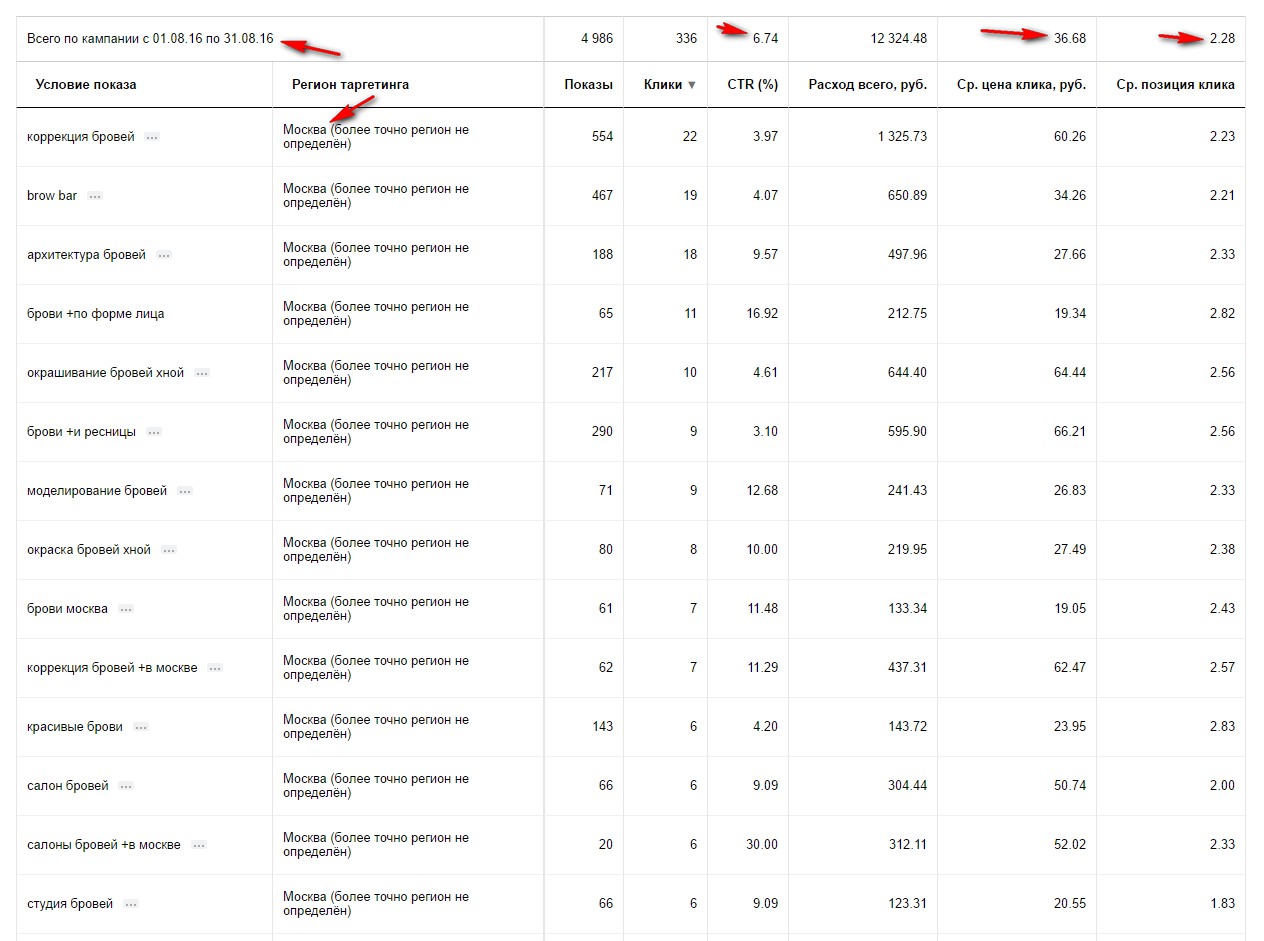This screenshot has width=1264, height=941.
Task: Click total clicks value 336
Action: coord(686,39)
